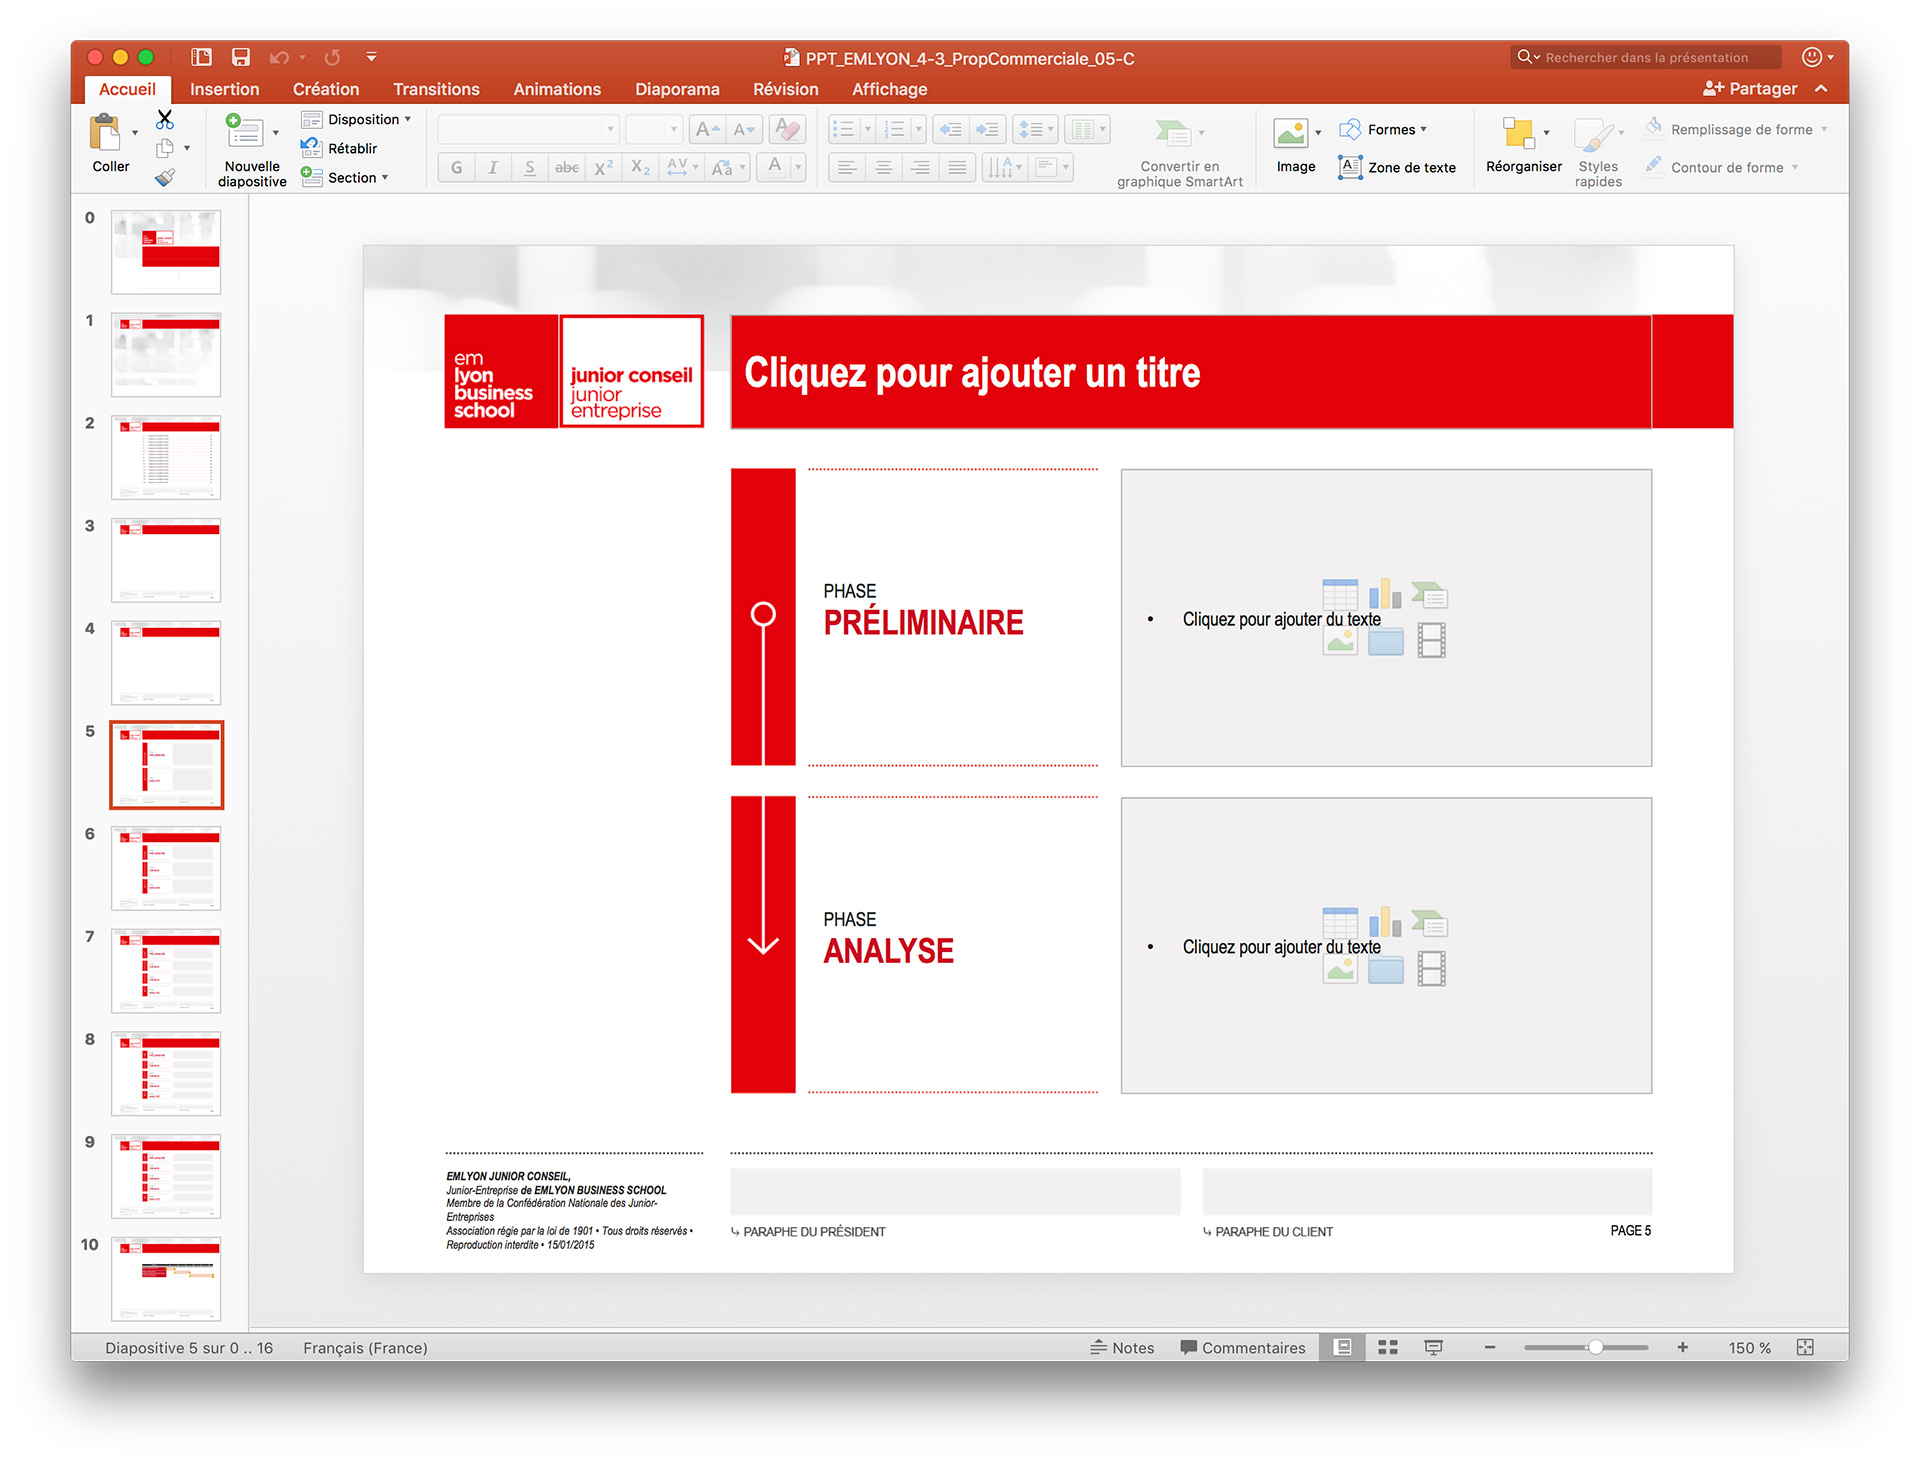Expand the font color dropdown arrow
The image size is (1920, 1463).
(x=798, y=167)
